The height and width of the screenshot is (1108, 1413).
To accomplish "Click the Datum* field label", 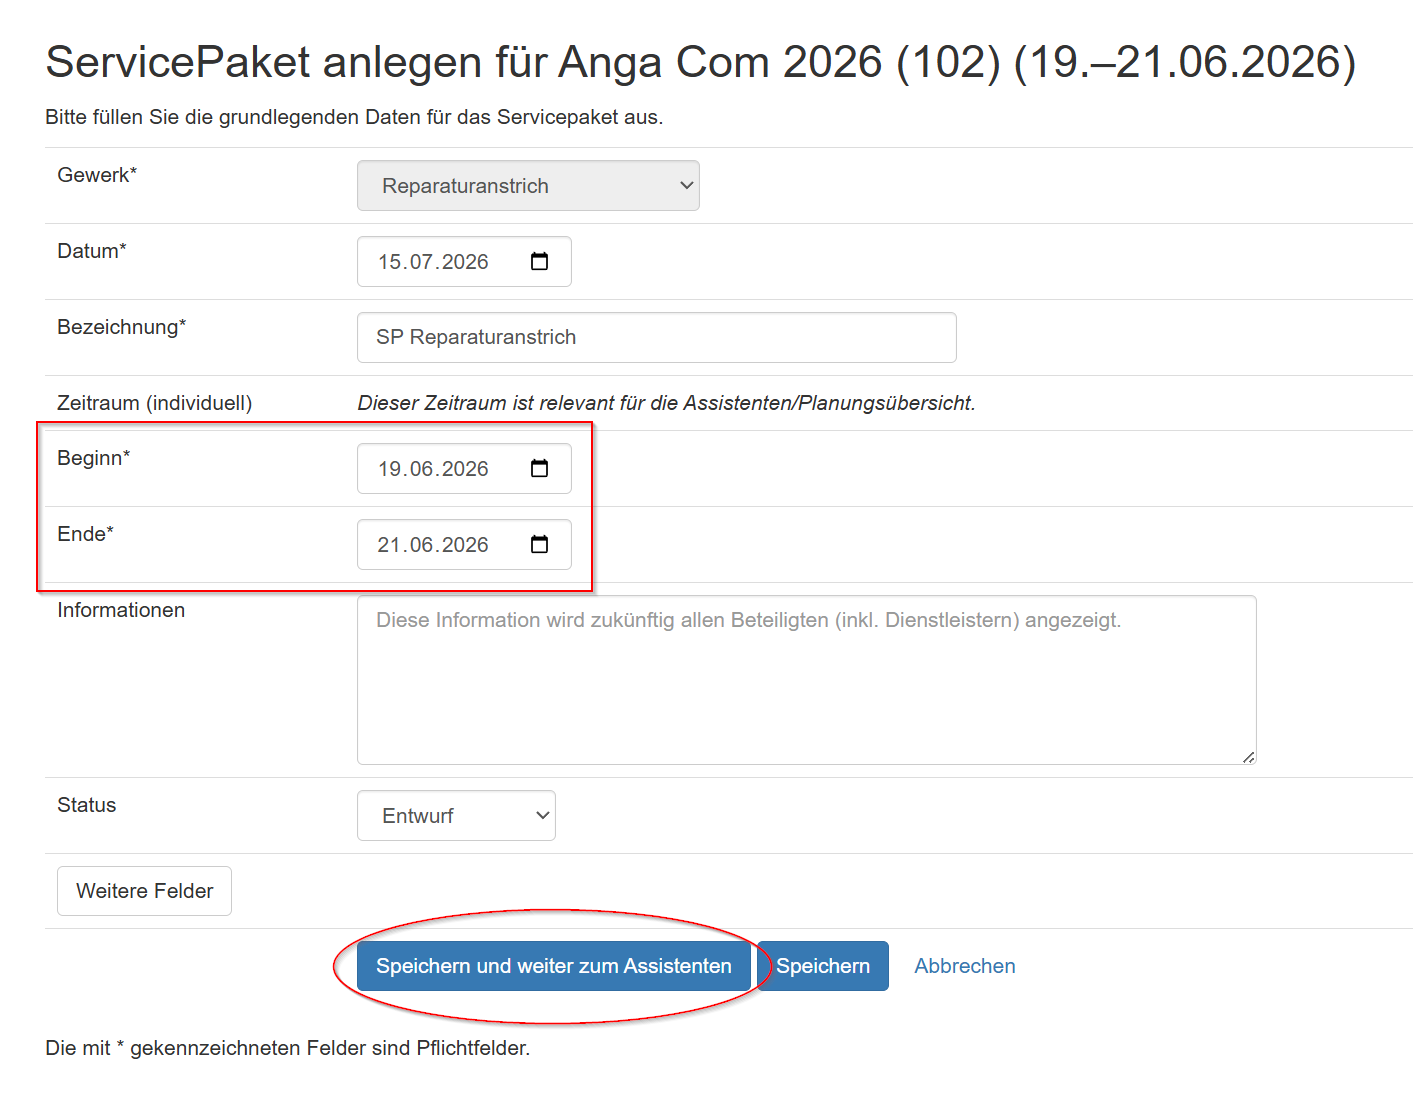I will pos(92,251).
